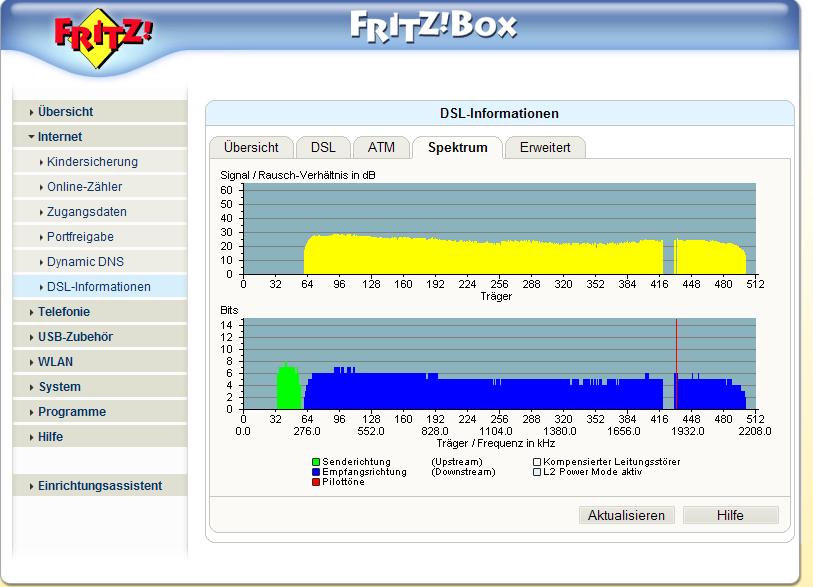Toggle L2 Power Mode aktiv checkbox

(x=537, y=472)
